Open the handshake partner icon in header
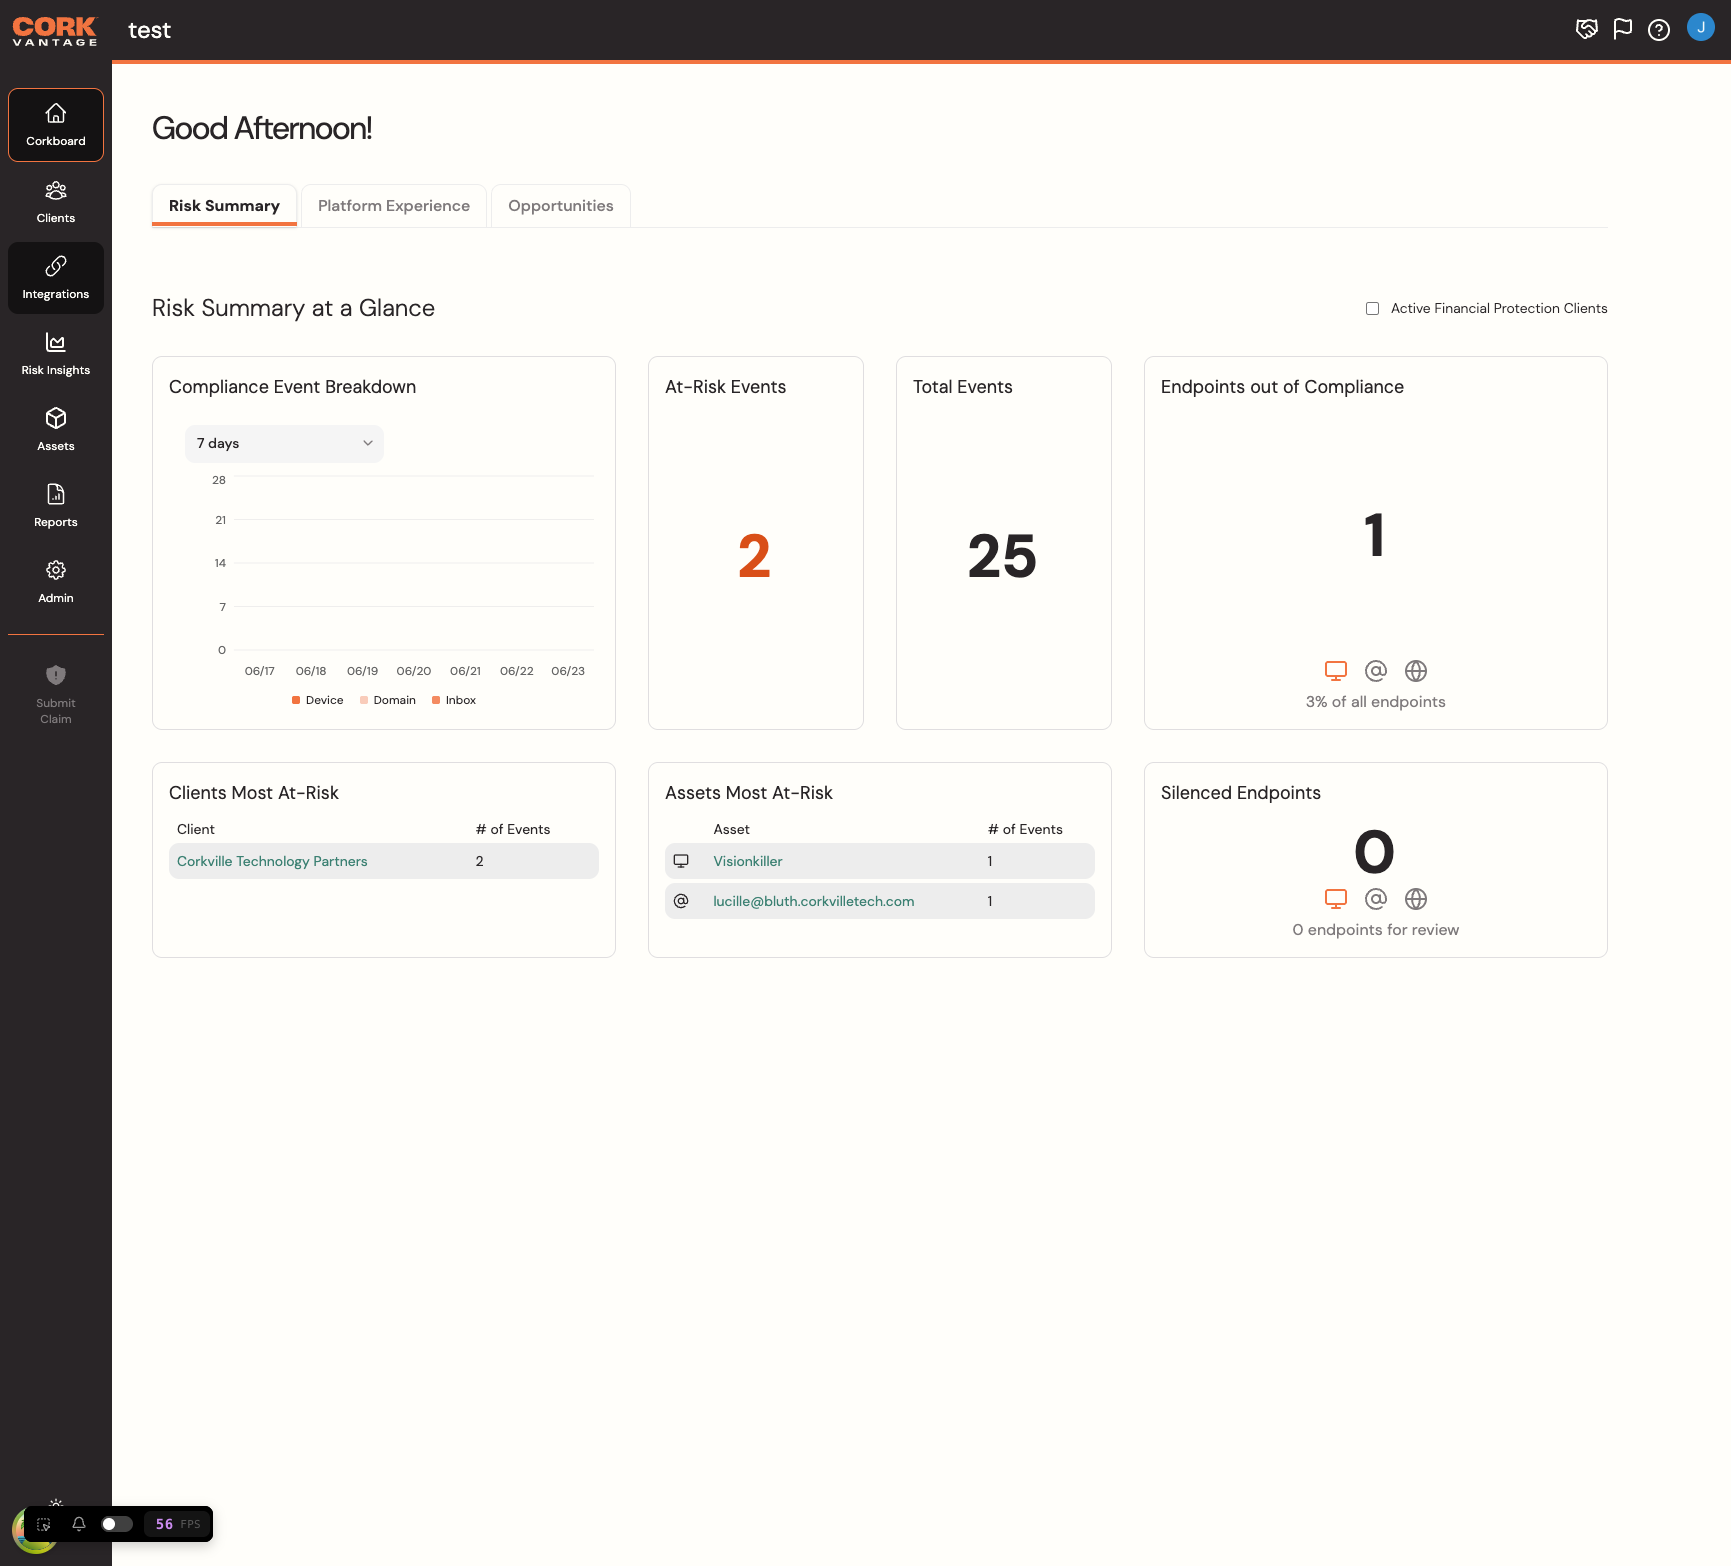Viewport: 1731px width, 1566px height. tap(1587, 29)
